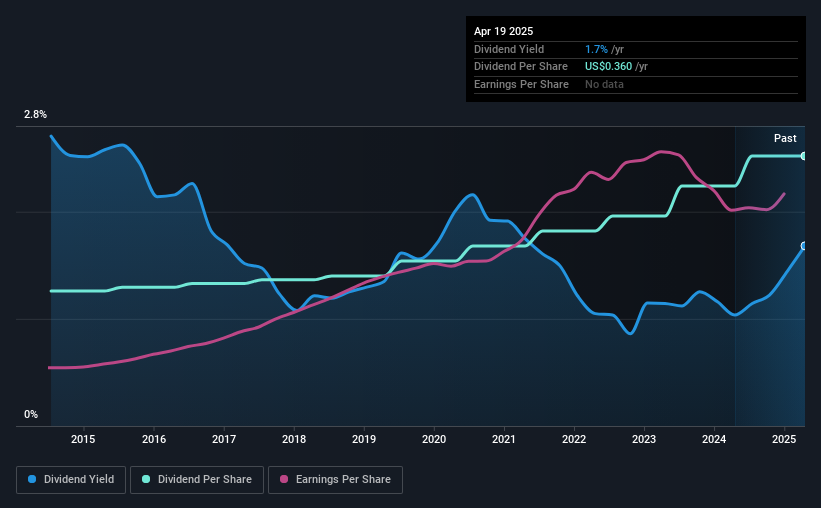Click the Earnings Per Share No data row

(x=636, y=84)
